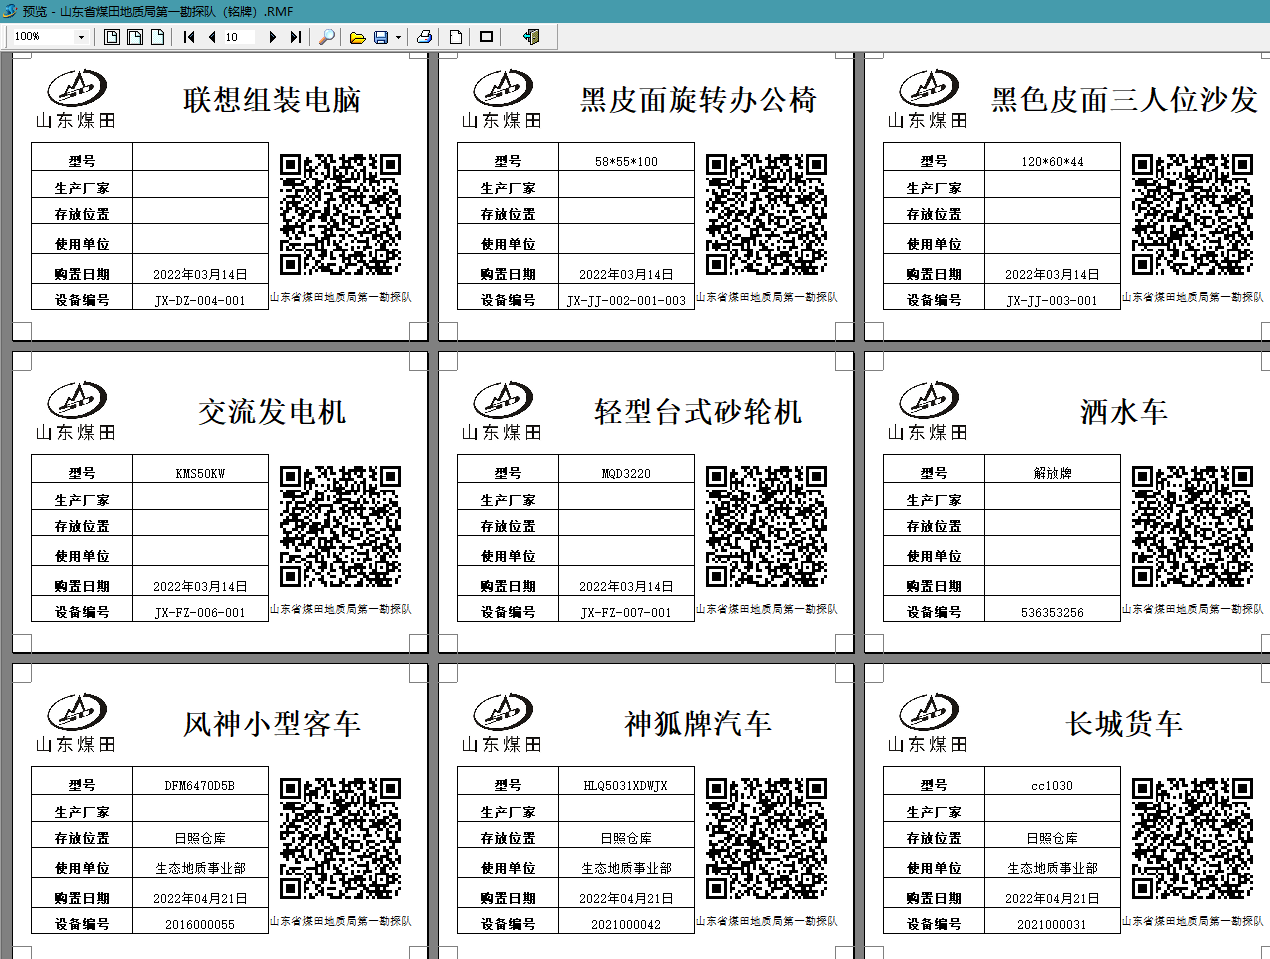Open a report file with folder icon
The image size is (1270, 959).
[357, 37]
